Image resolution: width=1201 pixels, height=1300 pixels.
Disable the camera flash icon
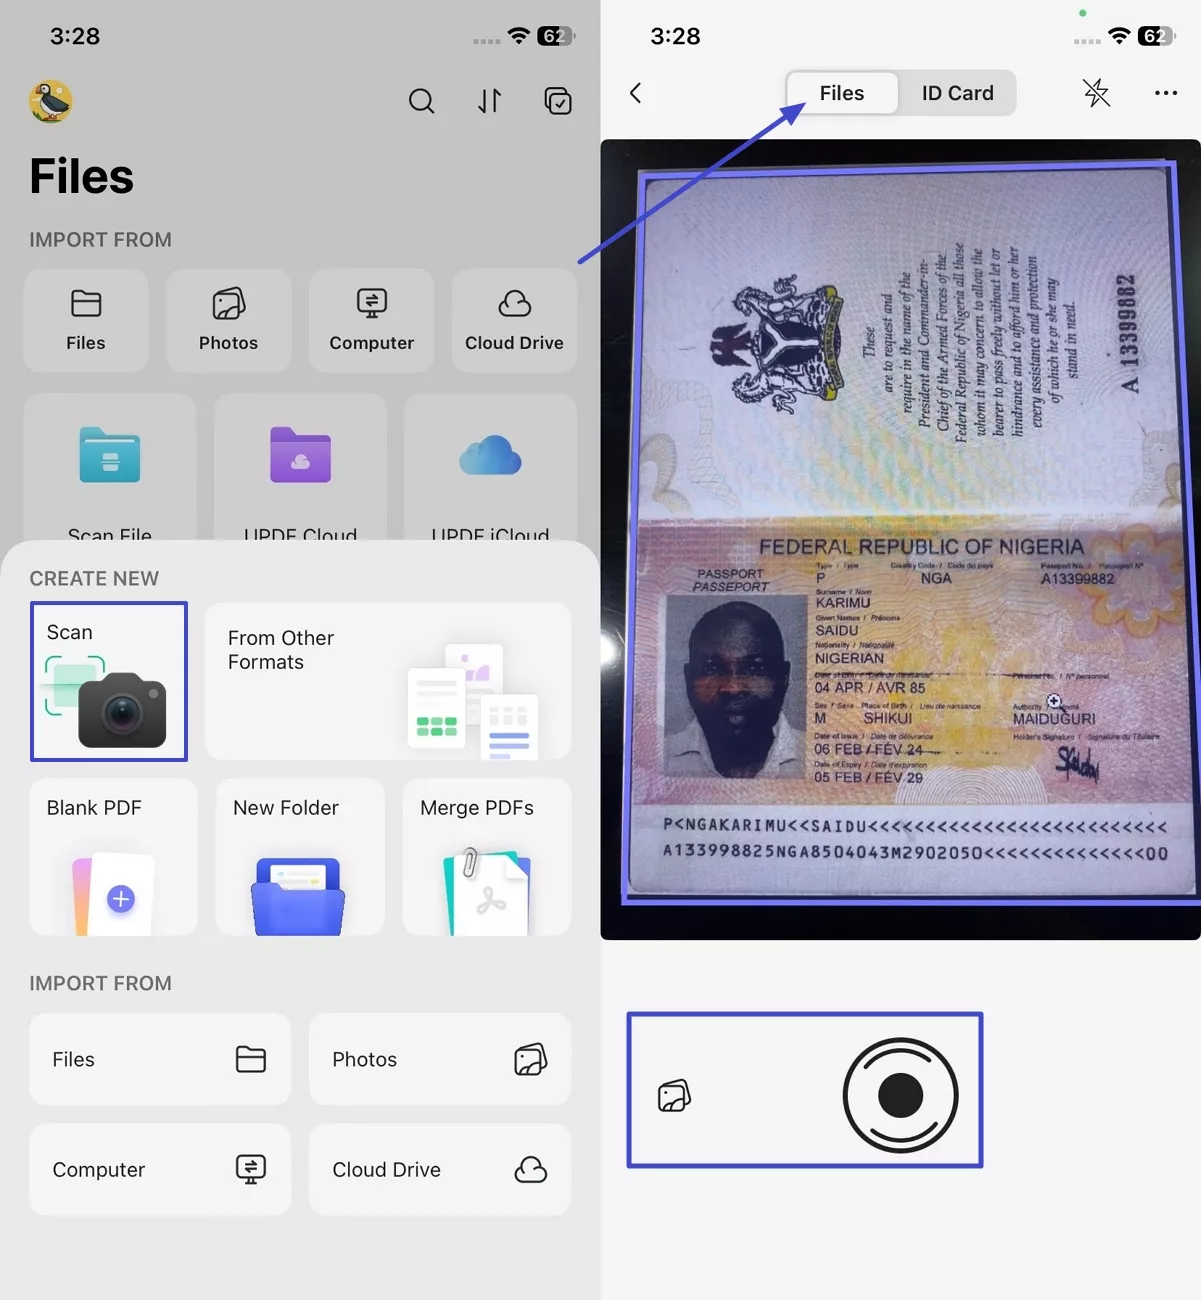tap(1096, 92)
